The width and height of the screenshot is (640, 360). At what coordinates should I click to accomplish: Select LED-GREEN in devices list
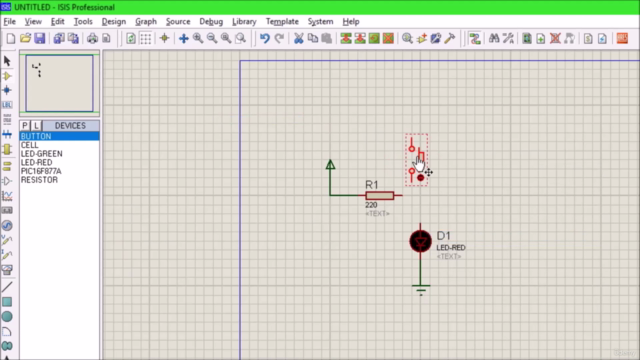[x=59, y=153]
